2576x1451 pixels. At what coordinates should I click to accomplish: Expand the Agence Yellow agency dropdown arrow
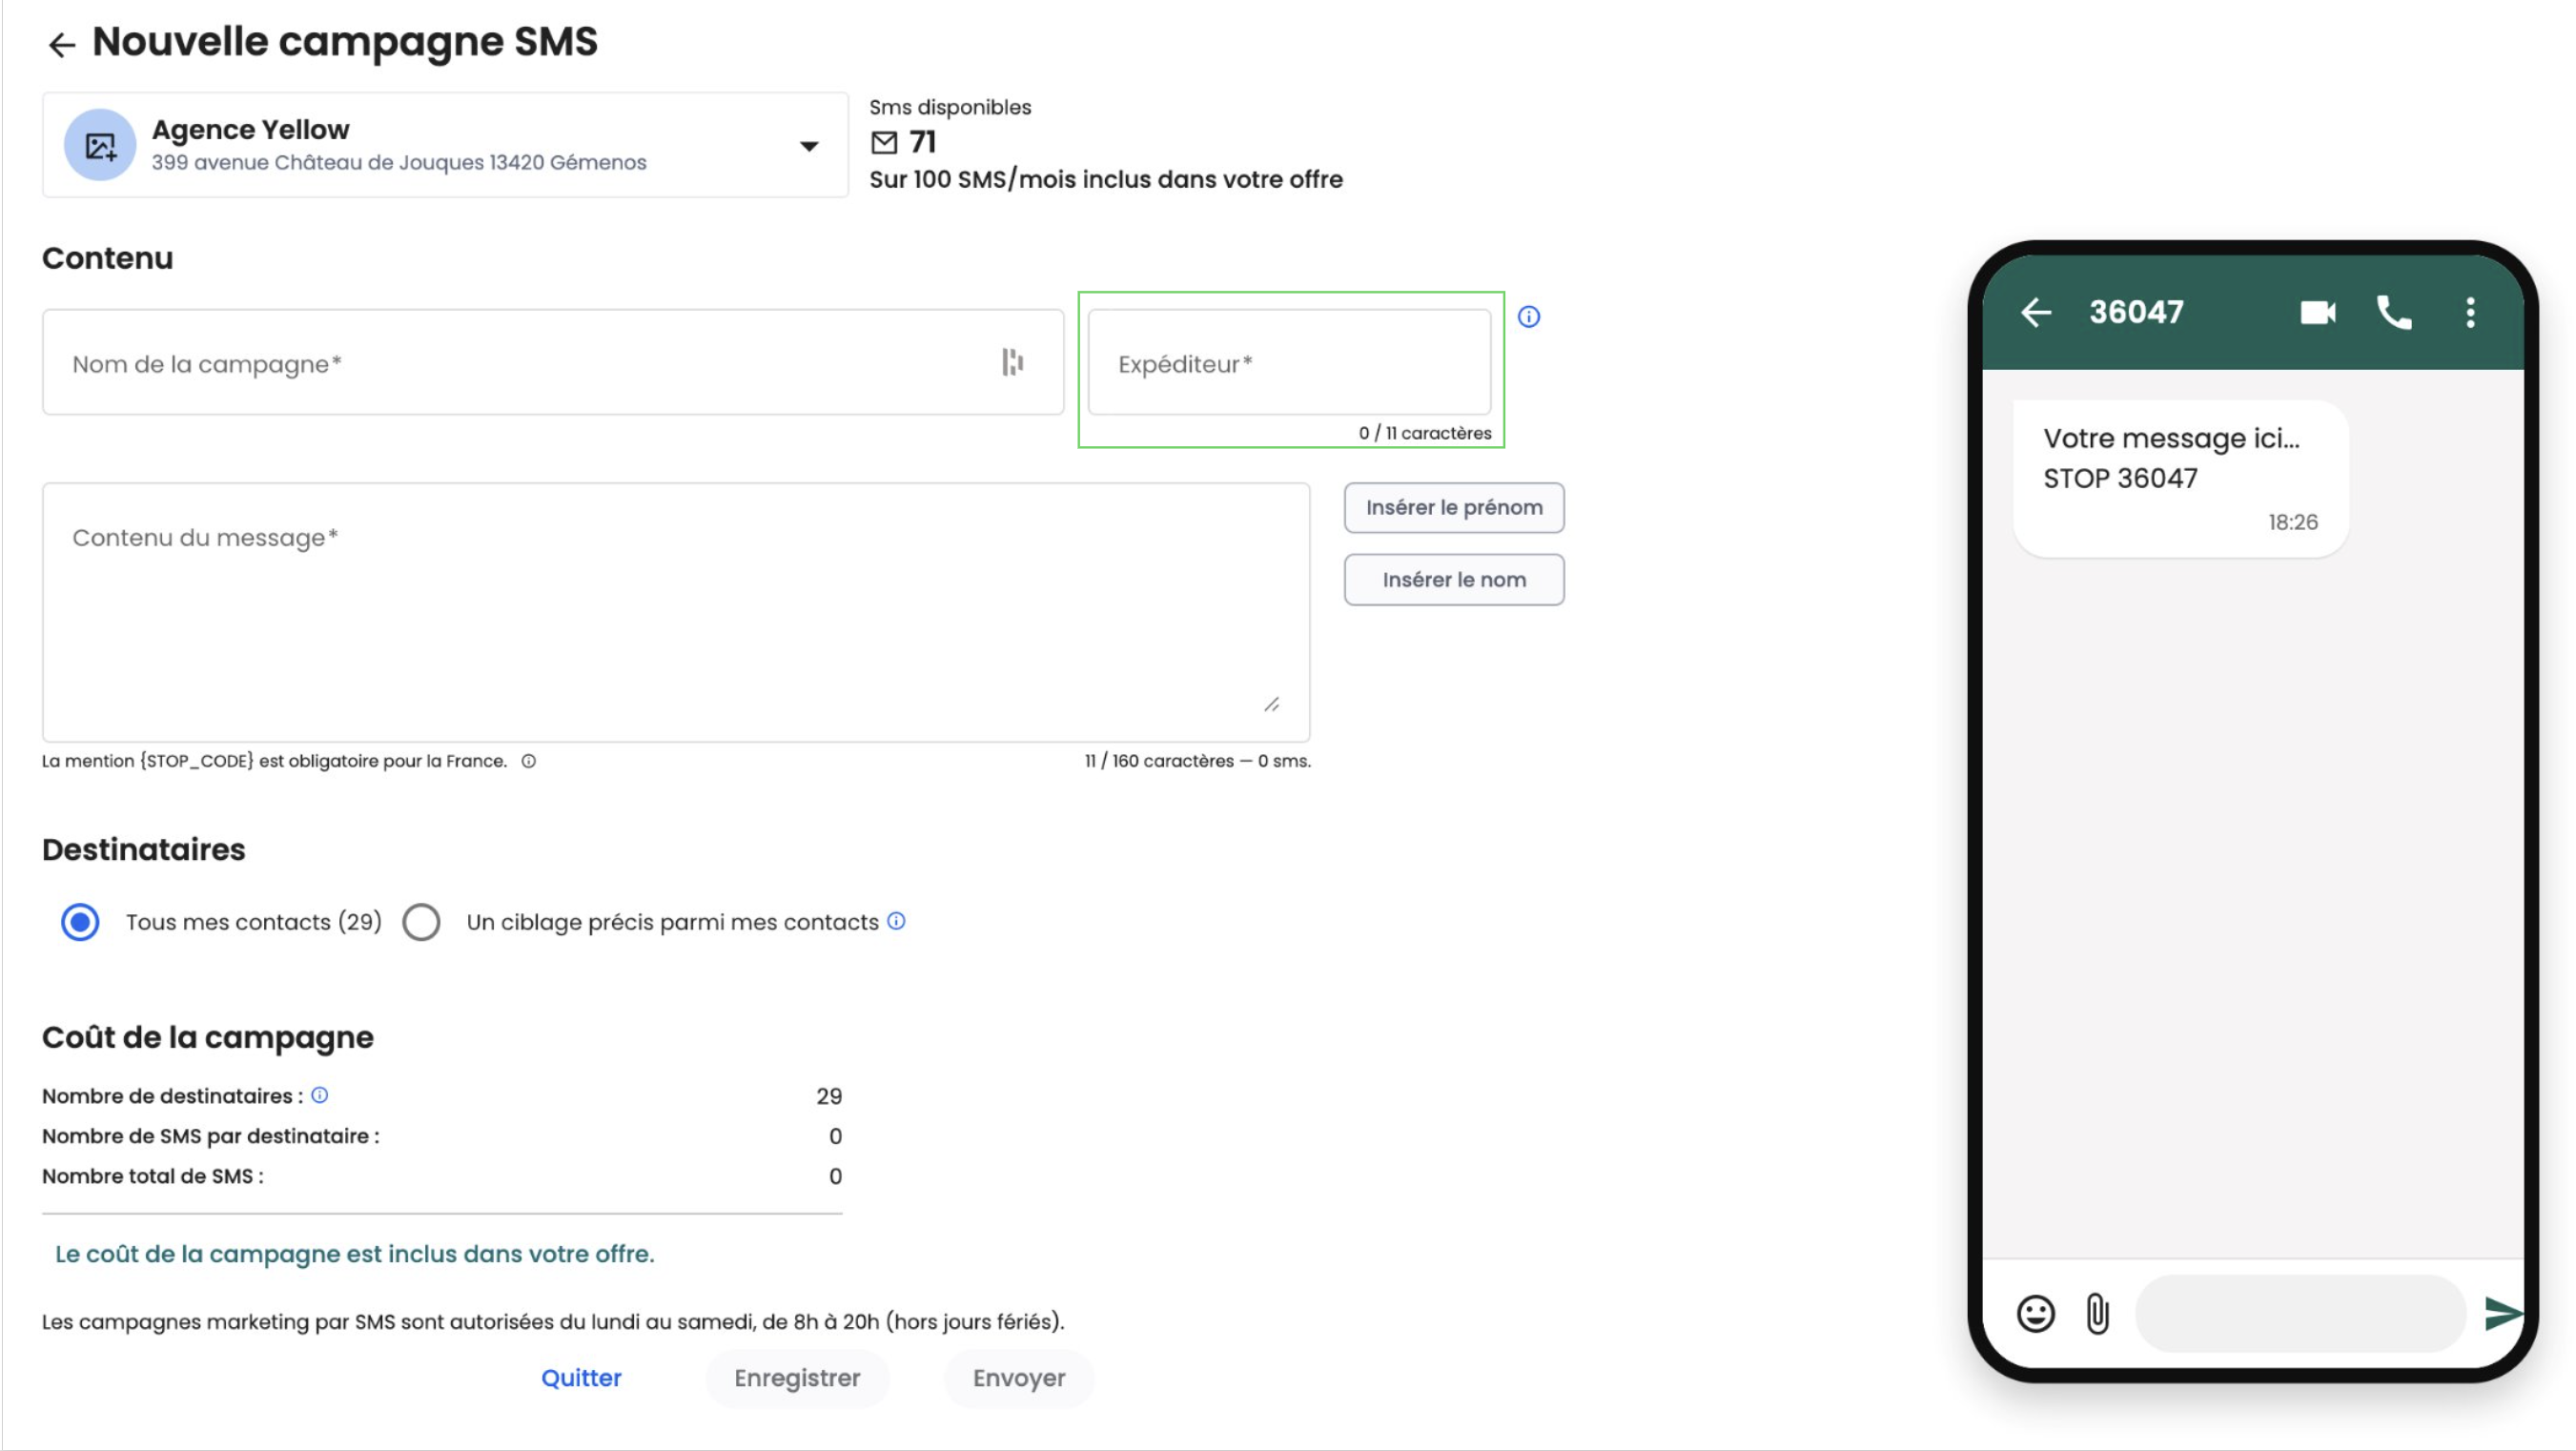809,146
